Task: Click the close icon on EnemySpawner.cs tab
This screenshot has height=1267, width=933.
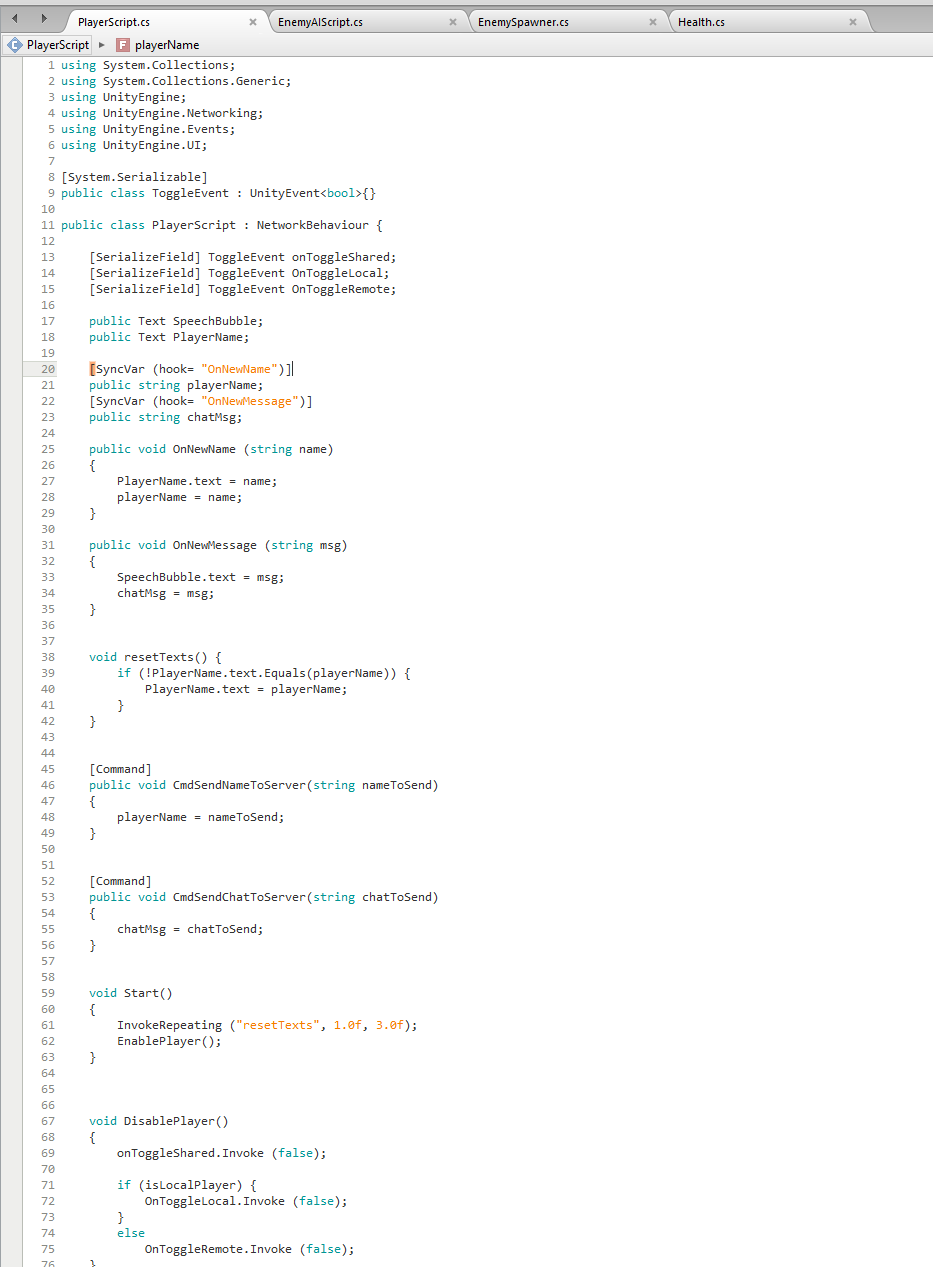Action: point(653,19)
